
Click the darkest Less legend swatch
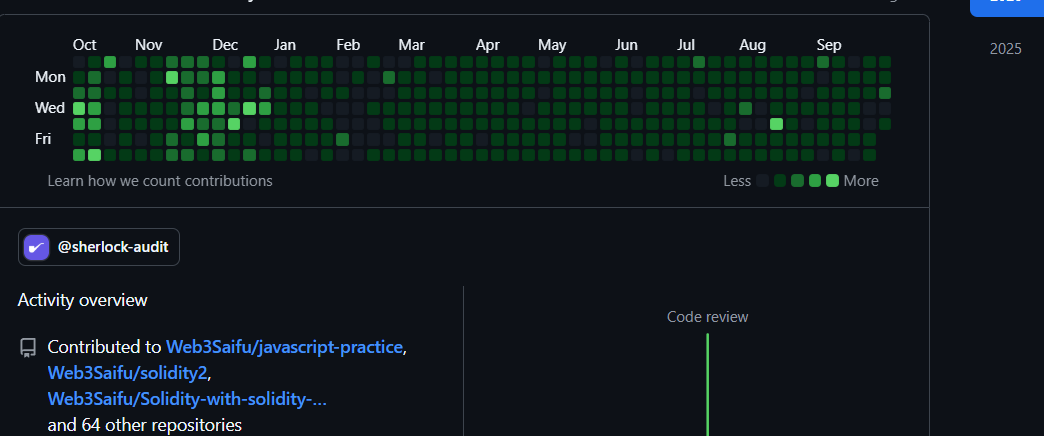762,180
